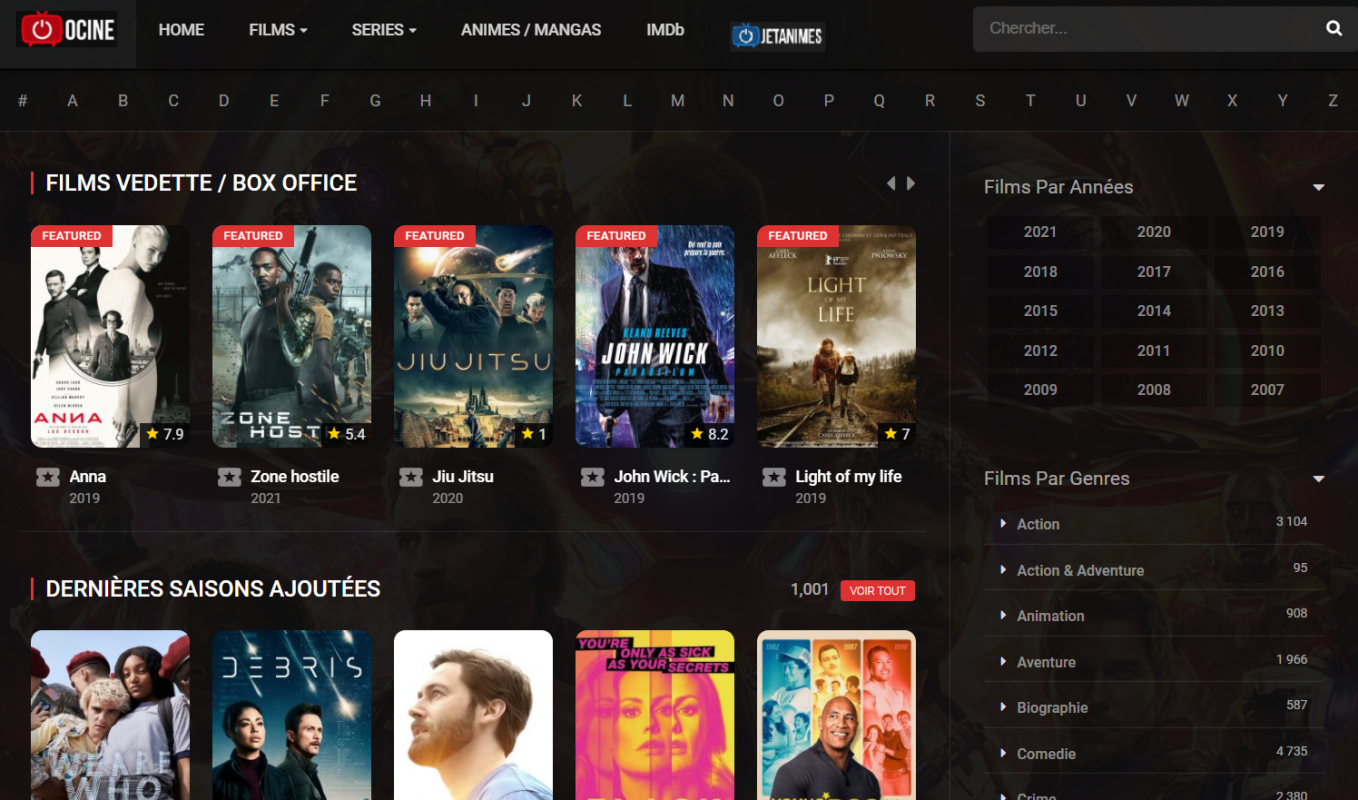The image size is (1358, 800).
Task: Open the Anna film title link
Action: tap(88, 477)
